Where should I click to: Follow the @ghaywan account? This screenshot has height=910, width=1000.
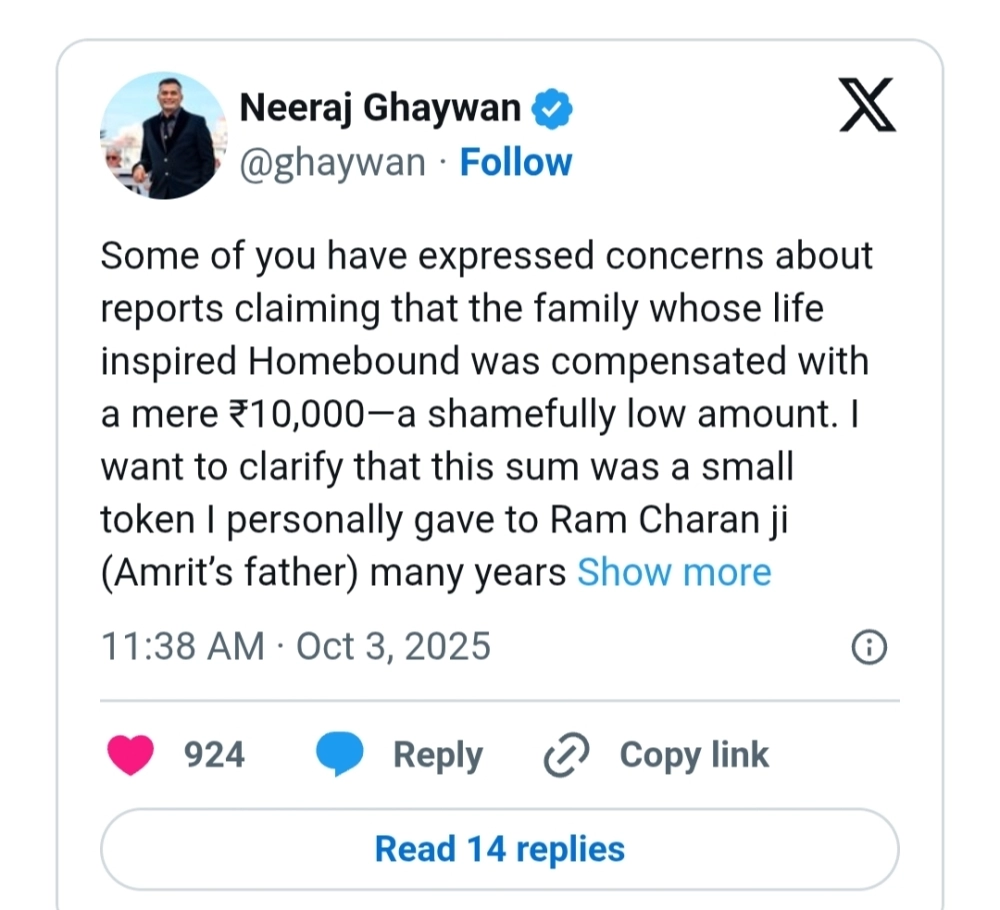(515, 162)
